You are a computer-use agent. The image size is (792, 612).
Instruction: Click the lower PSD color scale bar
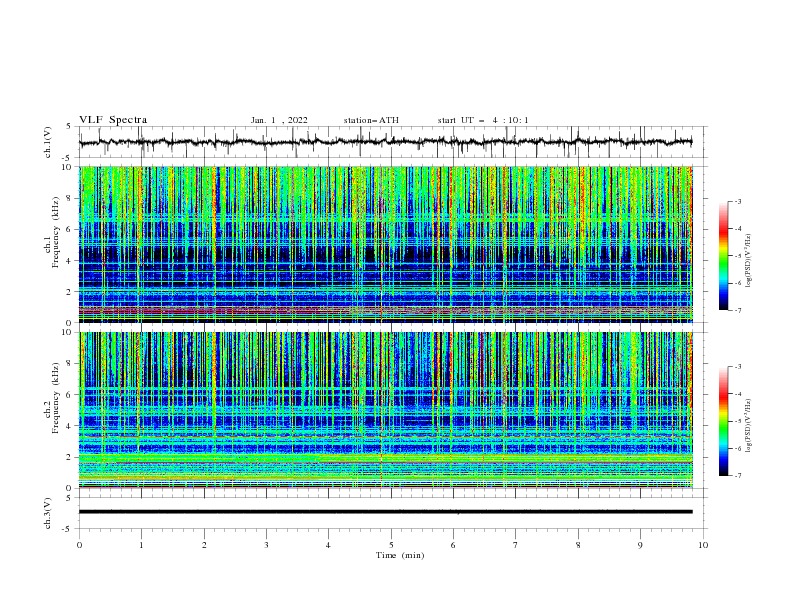pos(723,421)
